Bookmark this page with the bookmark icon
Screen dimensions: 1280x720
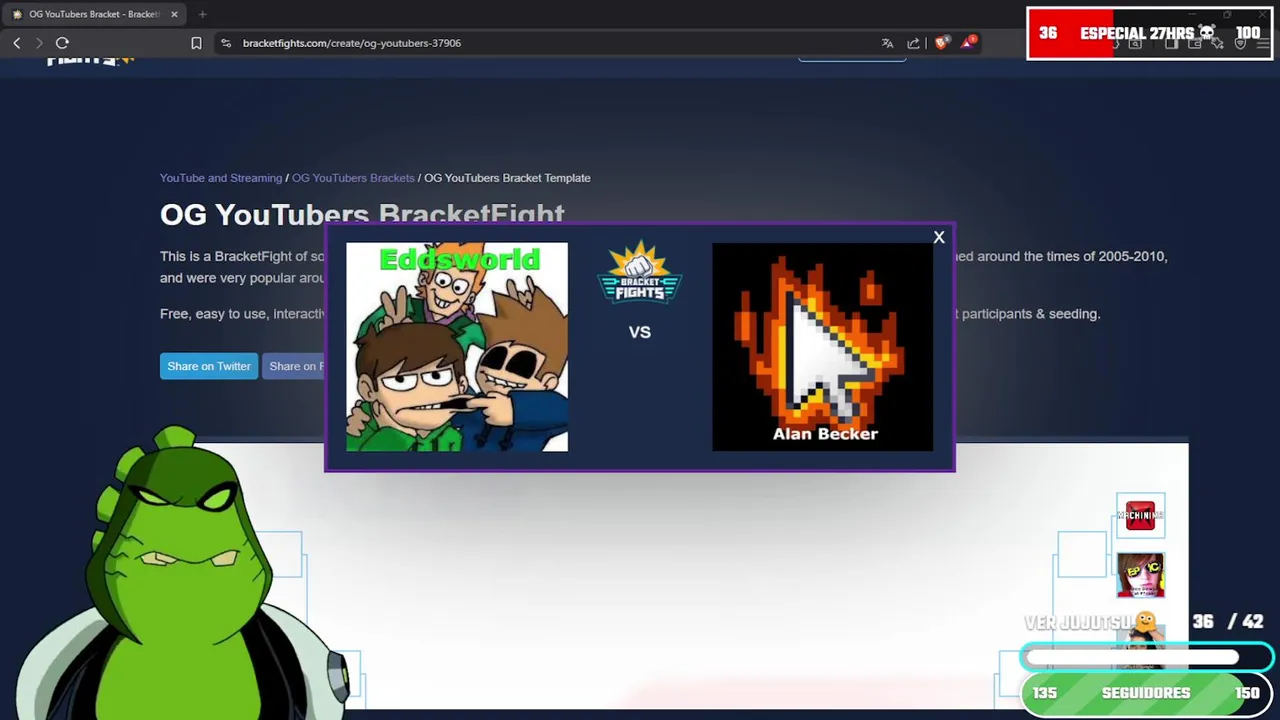click(196, 43)
